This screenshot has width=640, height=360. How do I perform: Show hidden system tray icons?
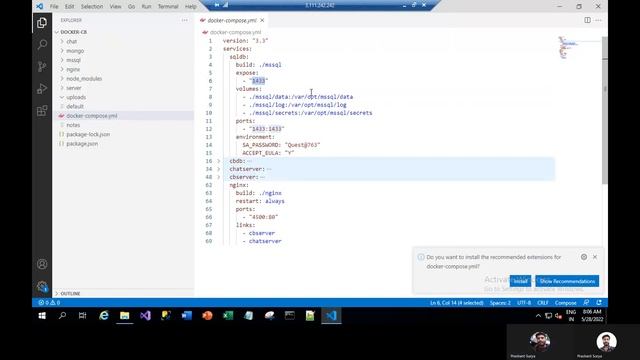[538, 316]
